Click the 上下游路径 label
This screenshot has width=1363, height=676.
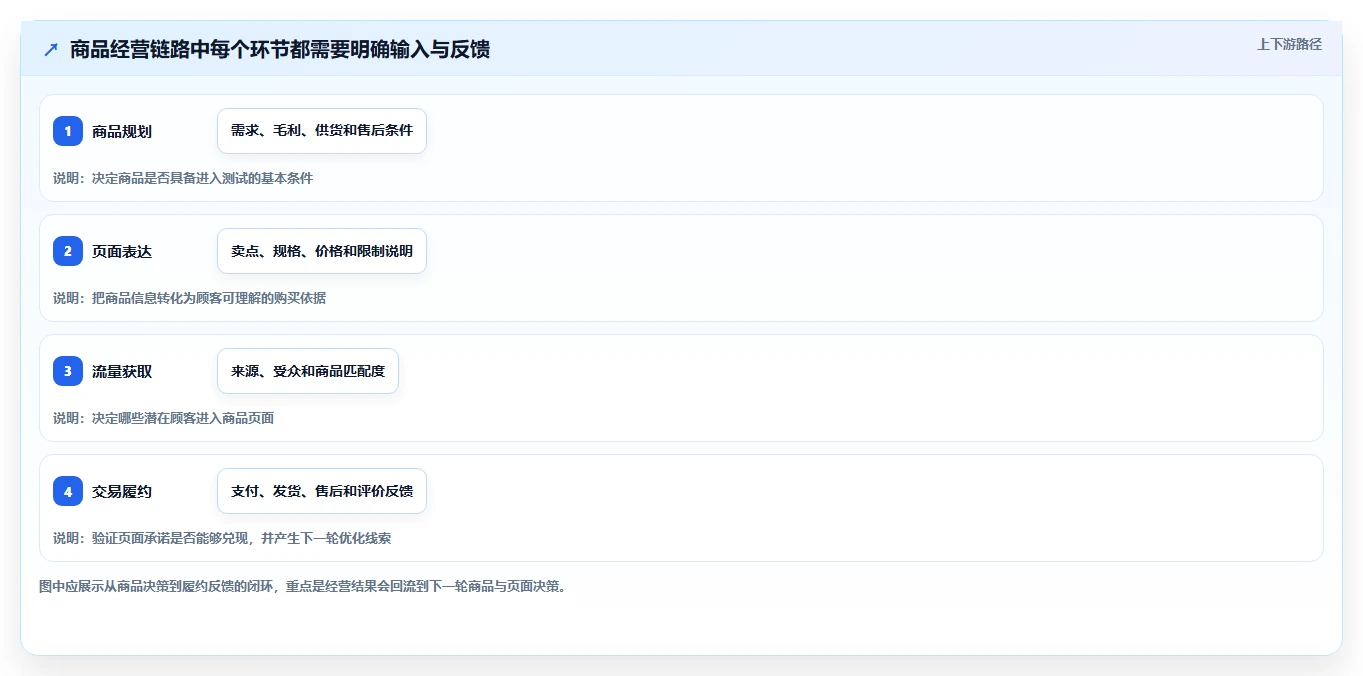point(1289,44)
